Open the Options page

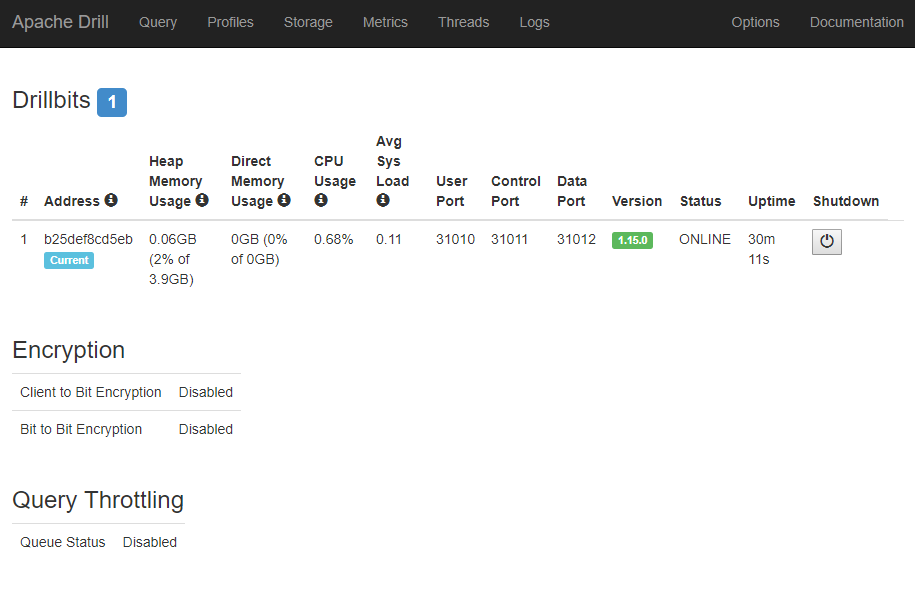coord(755,22)
